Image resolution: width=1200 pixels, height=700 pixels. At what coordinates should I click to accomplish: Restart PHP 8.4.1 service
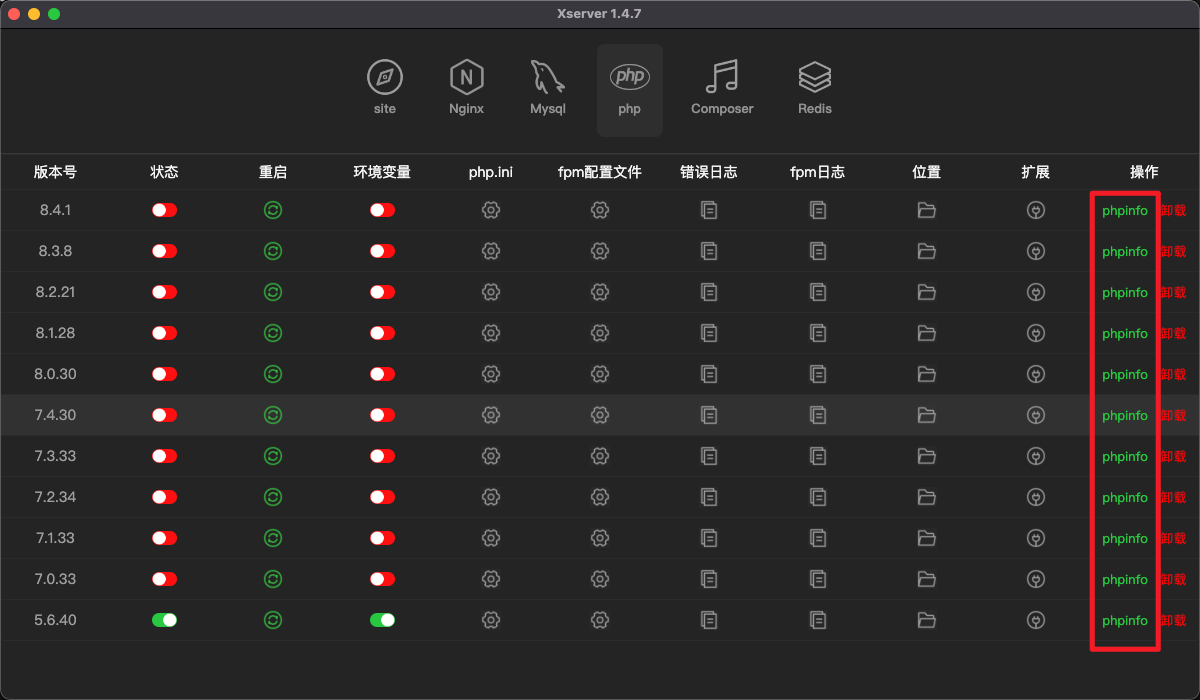pos(273,210)
